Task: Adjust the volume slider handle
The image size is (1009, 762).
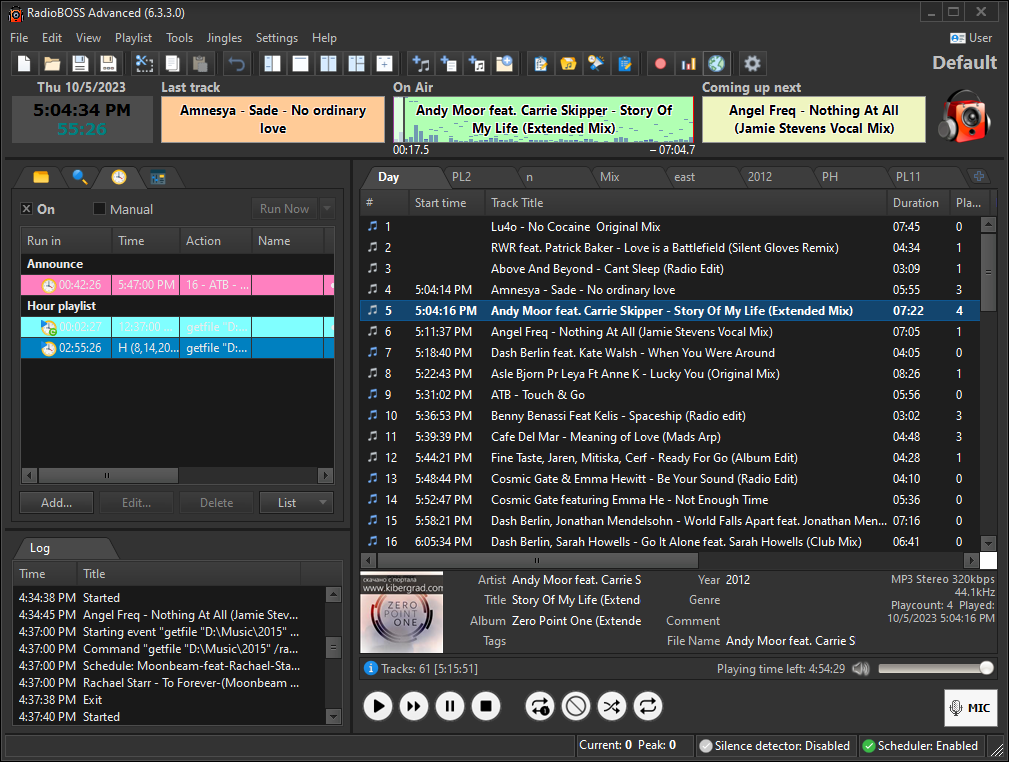Action: (986, 668)
